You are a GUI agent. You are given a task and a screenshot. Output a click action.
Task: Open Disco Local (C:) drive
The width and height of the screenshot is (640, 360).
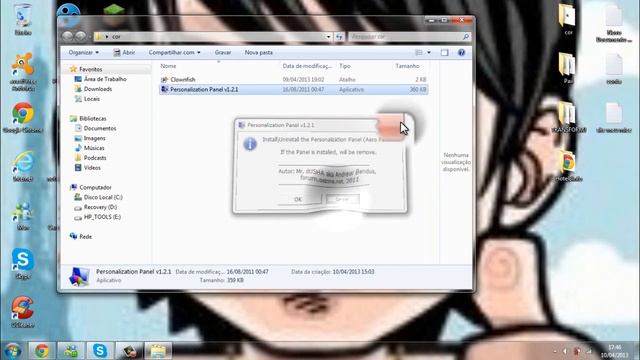pyautogui.click(x=103, y=197)
